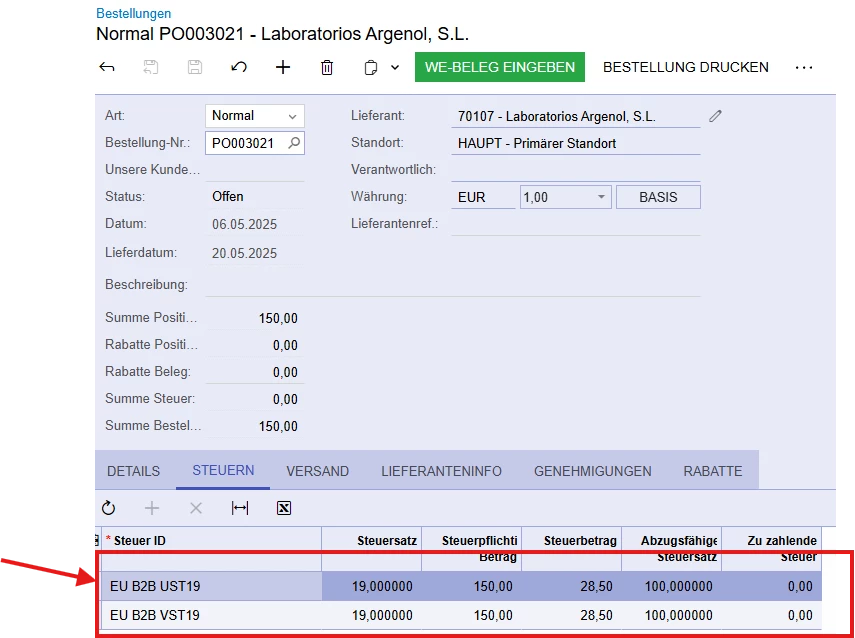Click the date value 06.05.2025
The image size is (855, 638).
pyautogui.click(x=244, y=224)
